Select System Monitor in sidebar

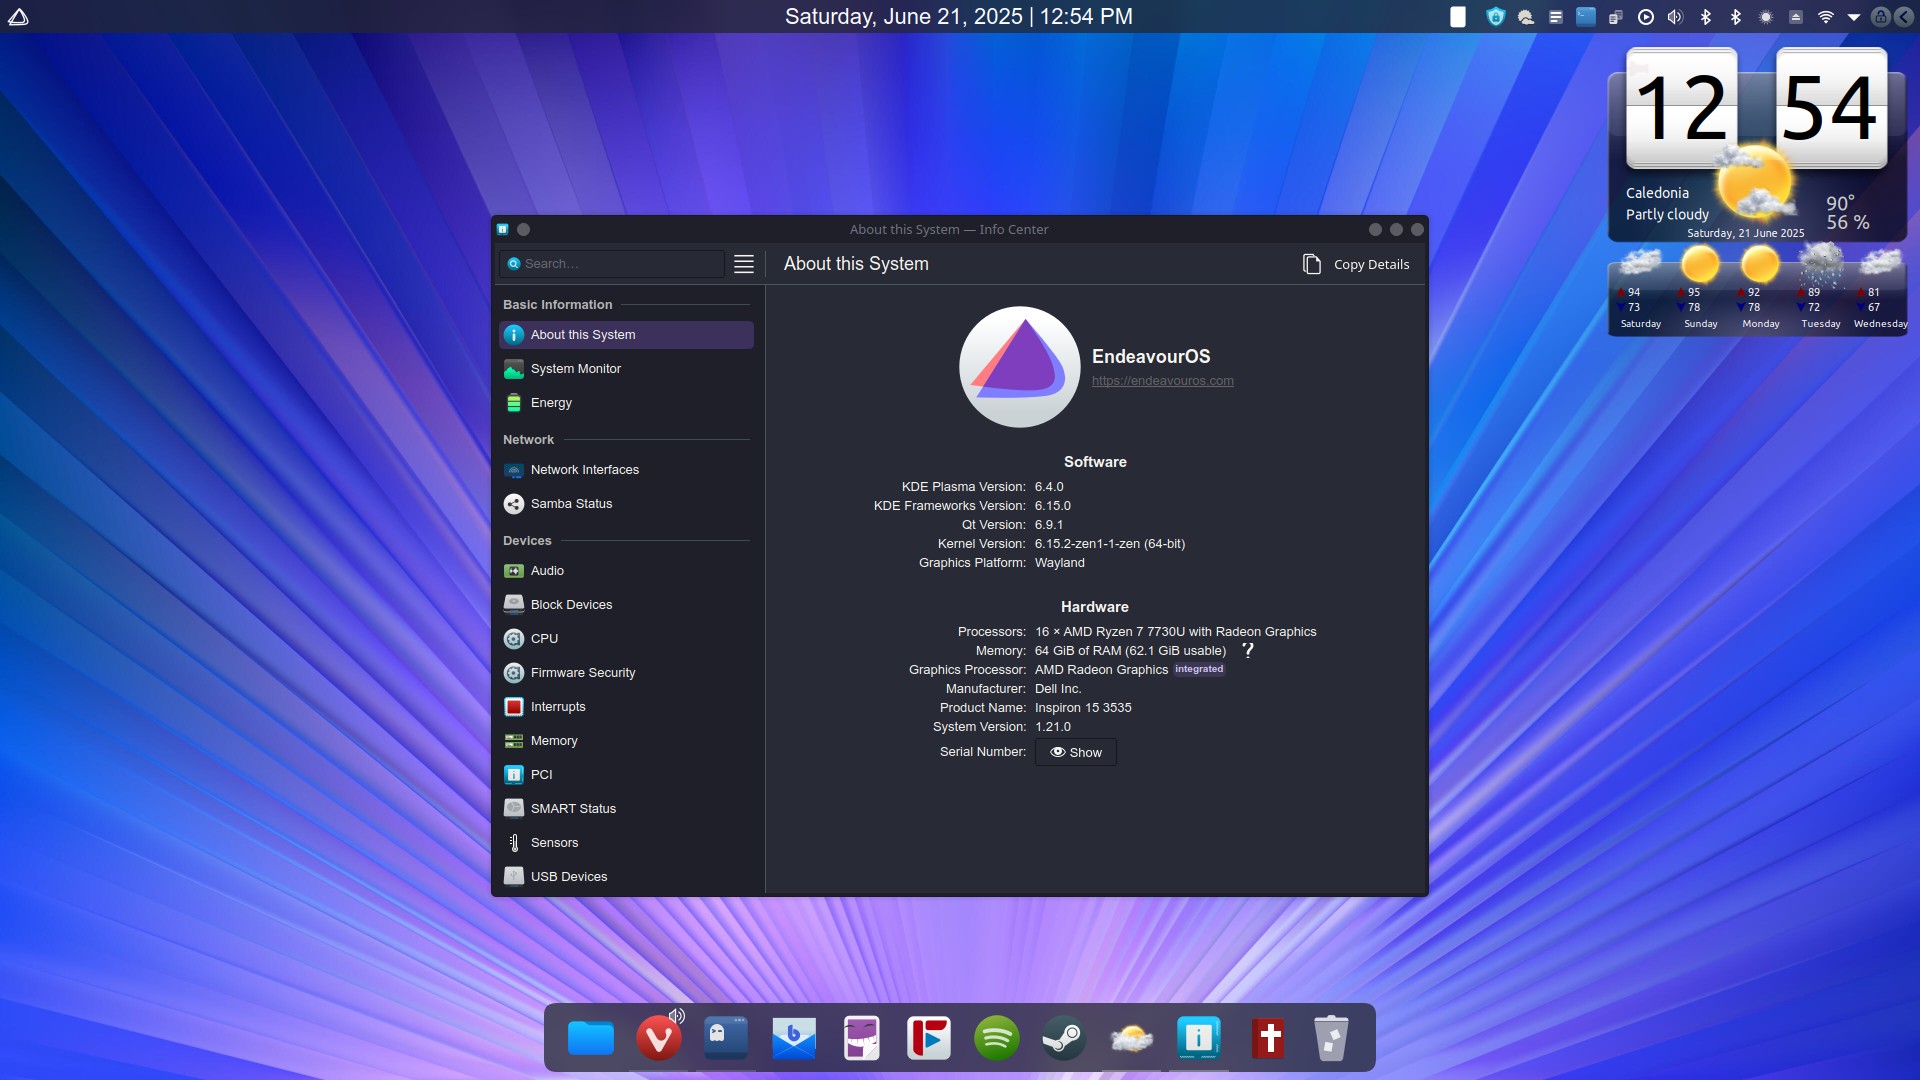tap(575, 369)
